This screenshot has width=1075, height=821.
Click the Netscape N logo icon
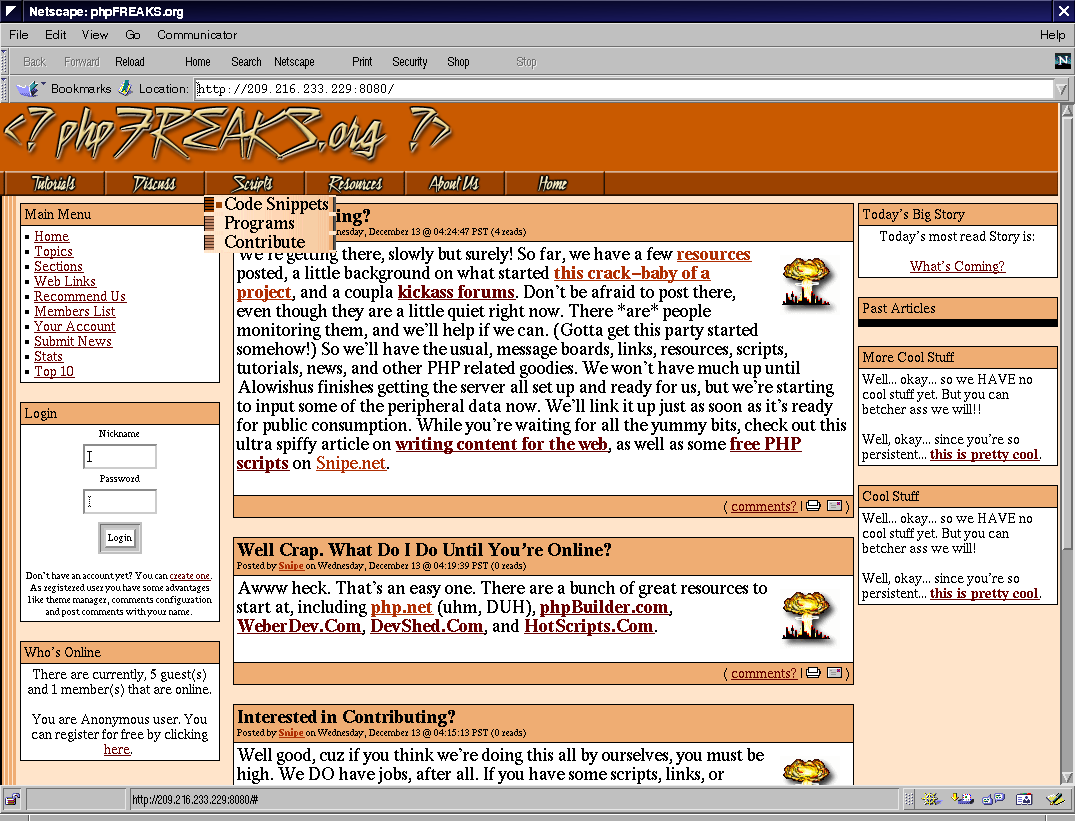click(x=1062, y=61)
